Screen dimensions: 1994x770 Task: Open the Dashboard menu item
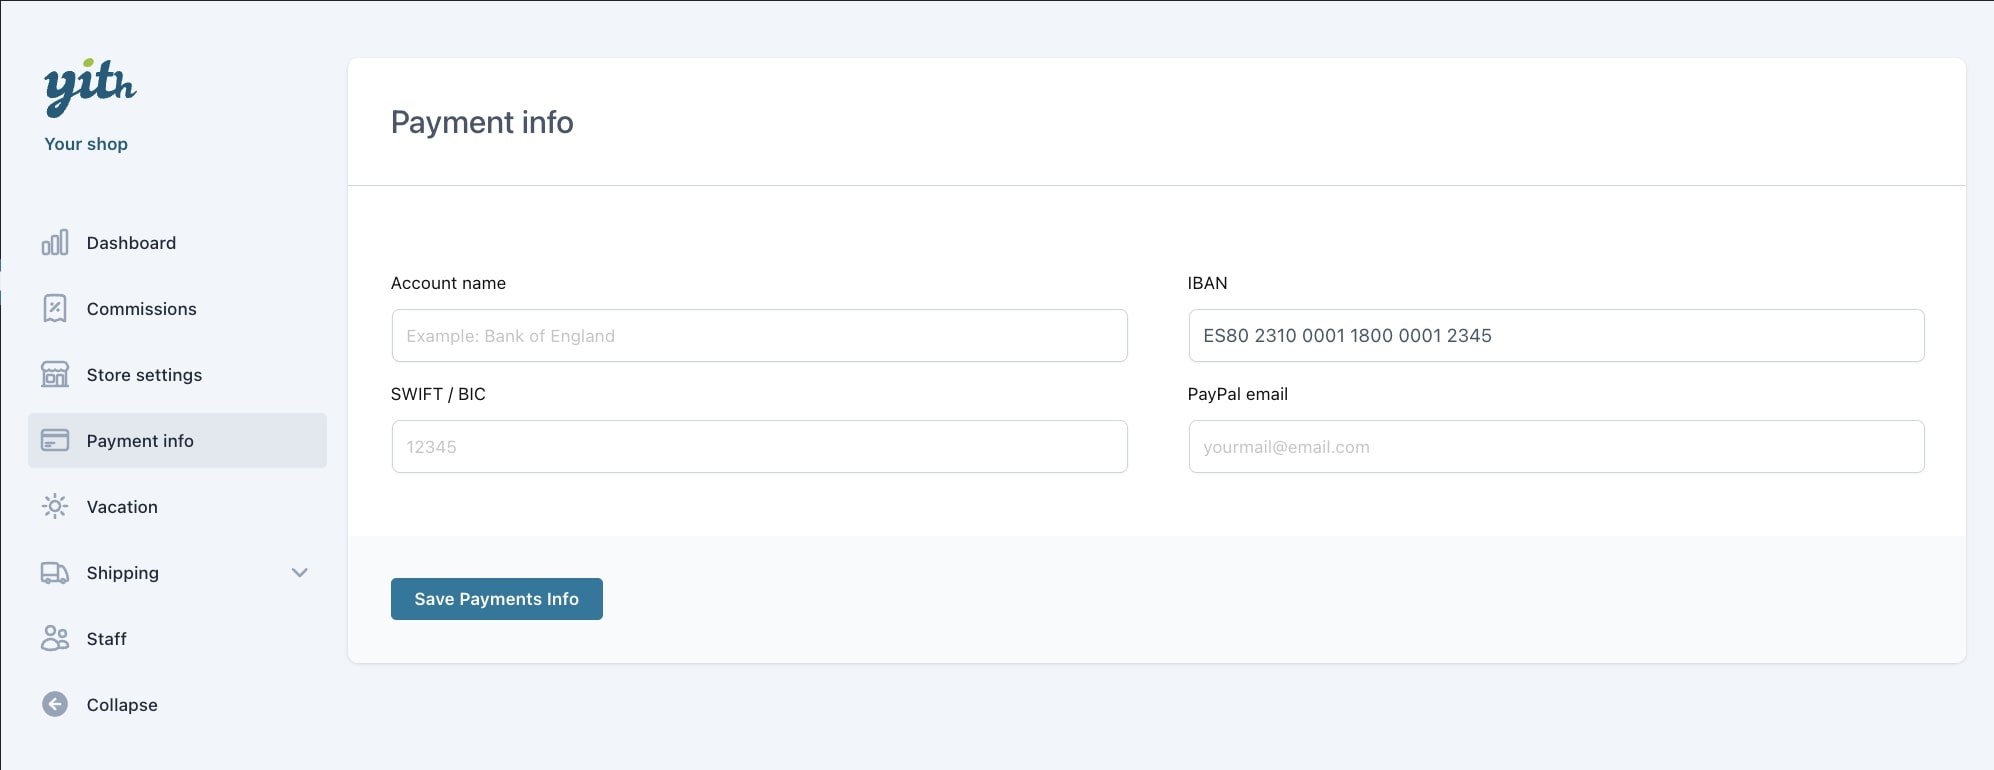coord(131,243)
